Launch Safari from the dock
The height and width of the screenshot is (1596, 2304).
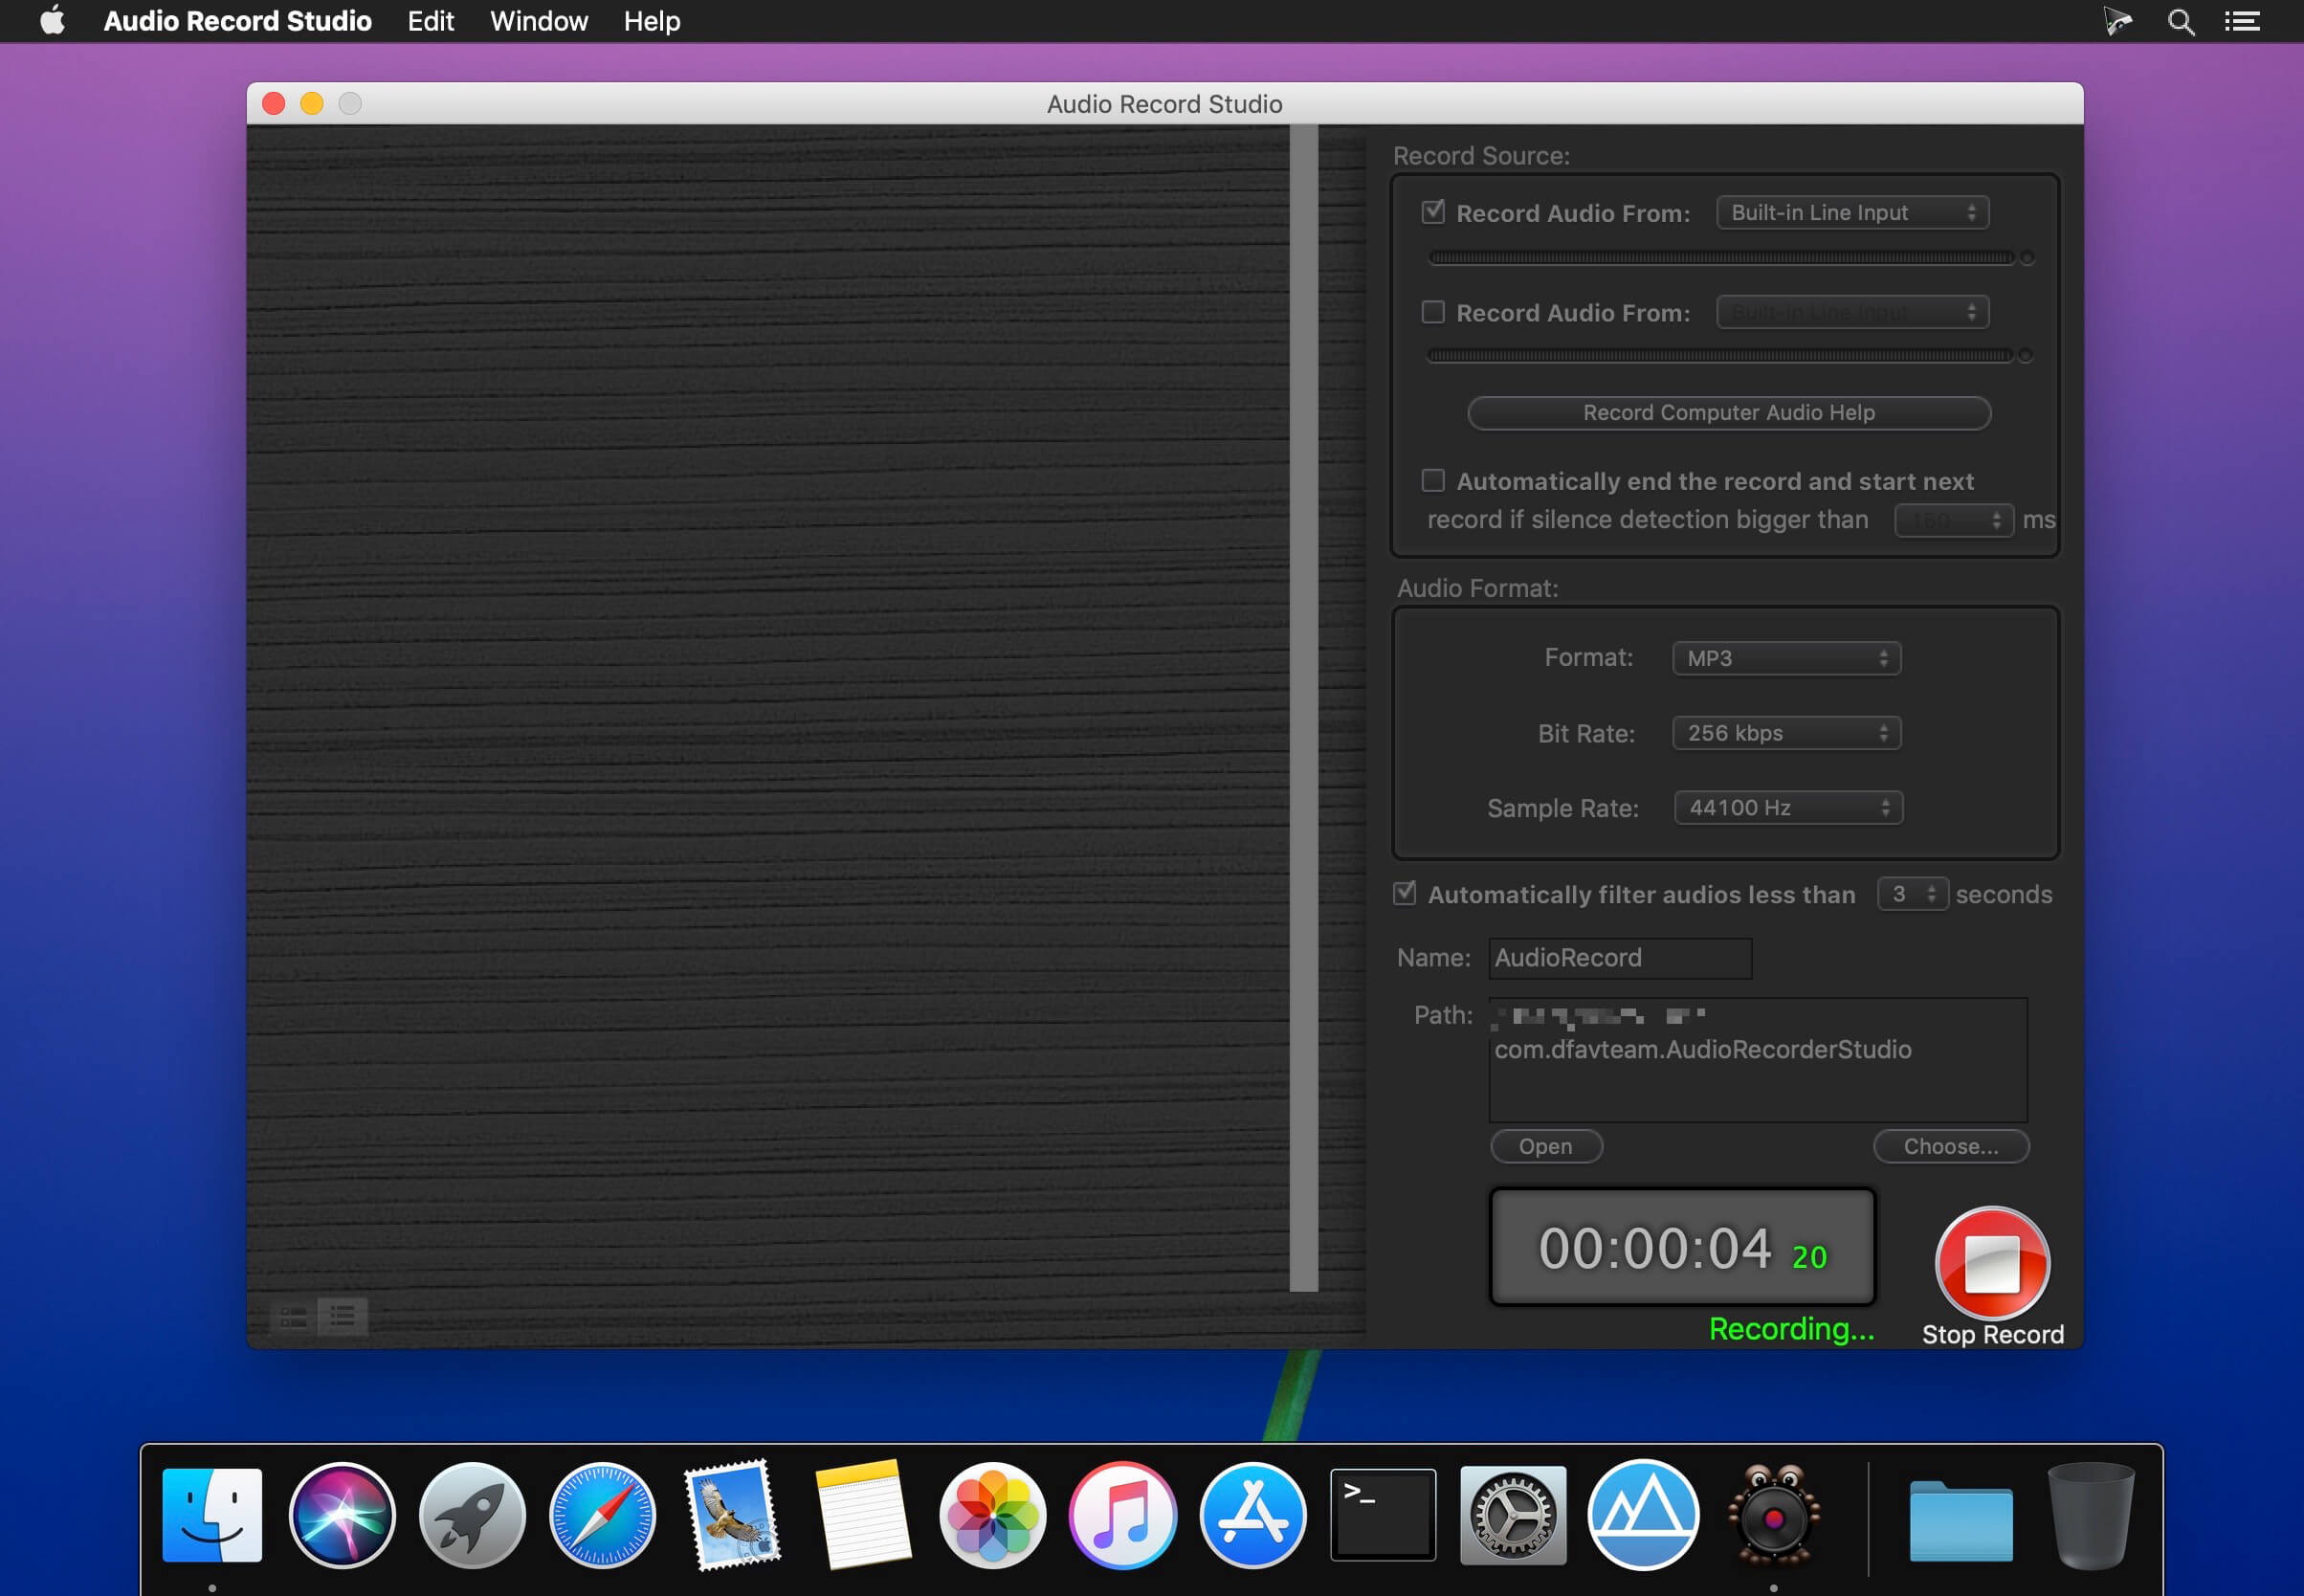[602, 1514]
